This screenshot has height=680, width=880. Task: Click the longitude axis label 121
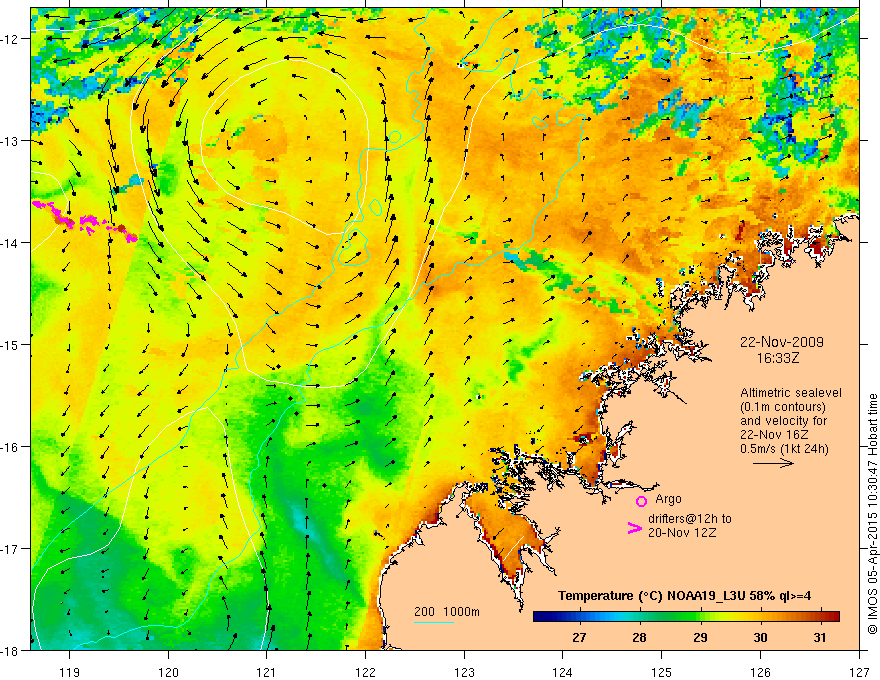pyautogui.click(x=266, y=672)
